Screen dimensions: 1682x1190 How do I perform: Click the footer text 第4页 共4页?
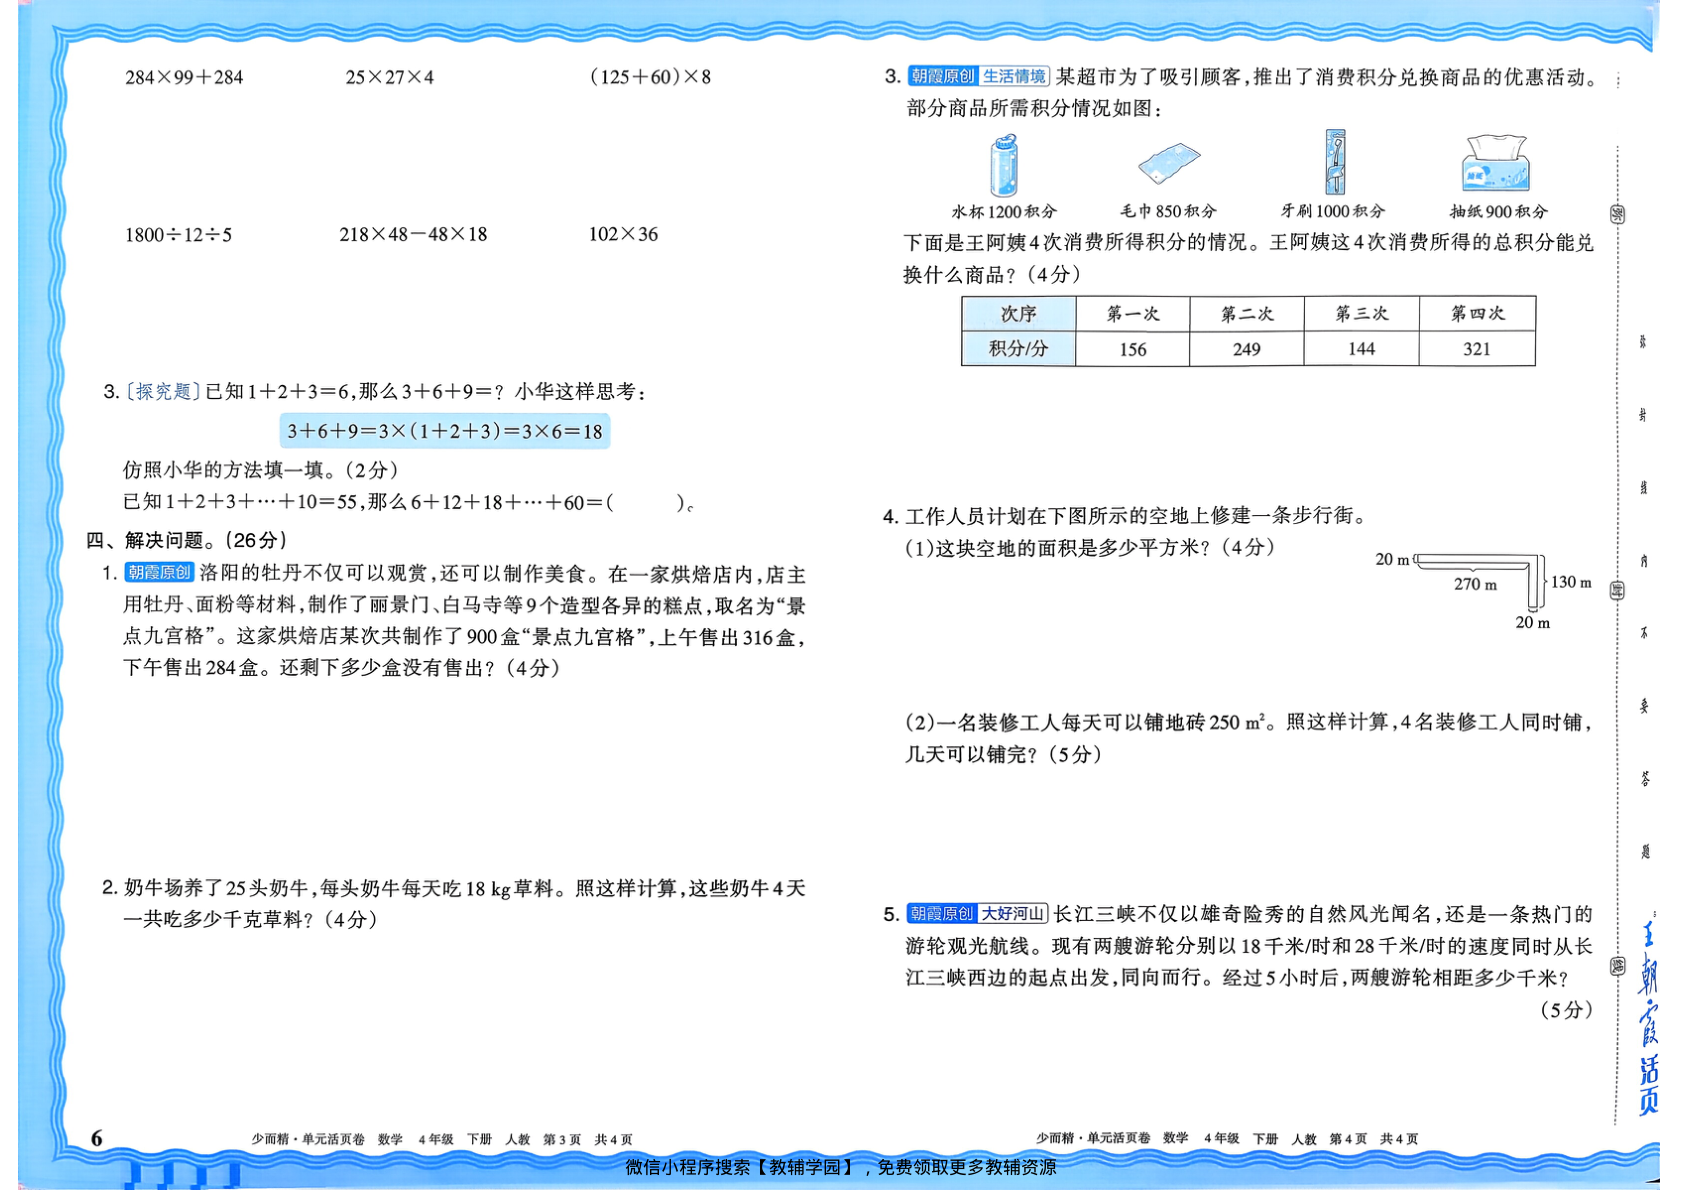[x=1373, y=1138]
